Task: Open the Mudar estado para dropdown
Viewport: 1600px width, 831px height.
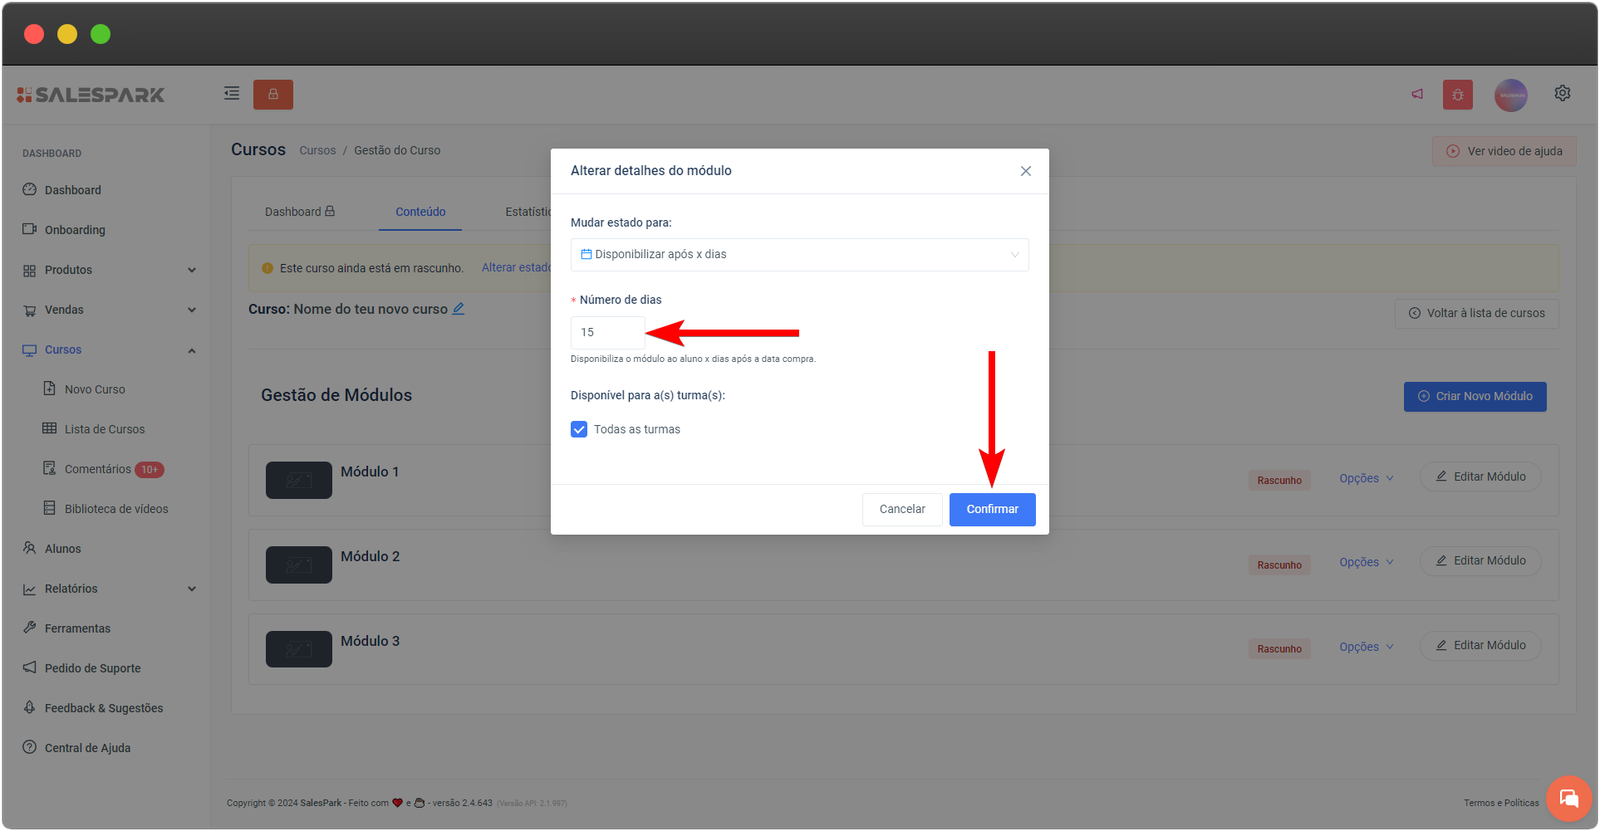Action: [x=799, y=255]
